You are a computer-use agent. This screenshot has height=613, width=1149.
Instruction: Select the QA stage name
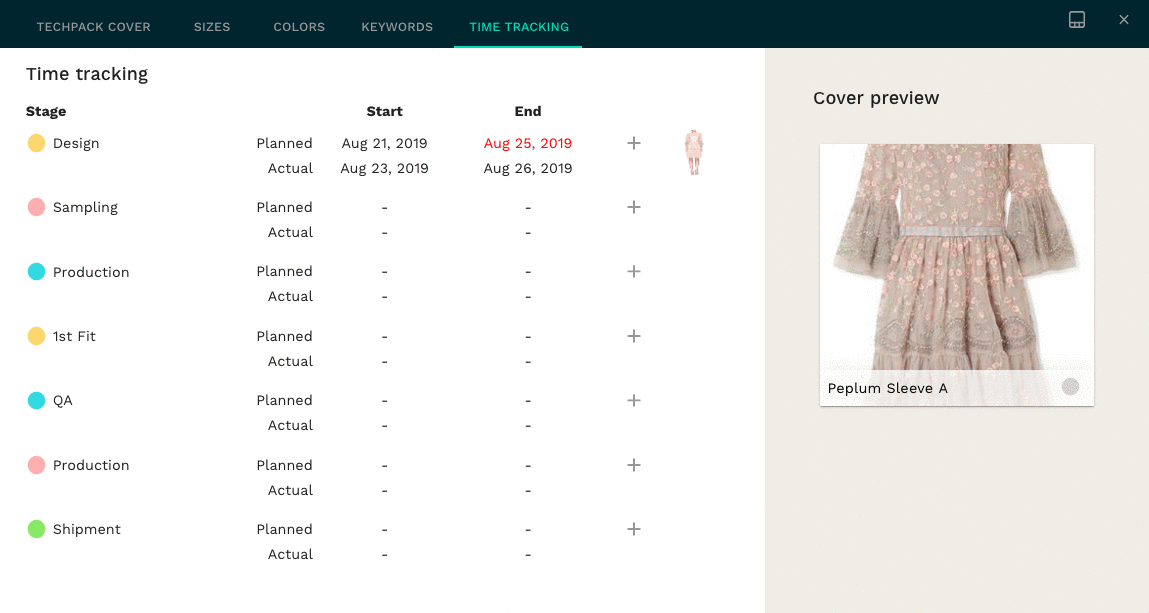click(62, 401)
